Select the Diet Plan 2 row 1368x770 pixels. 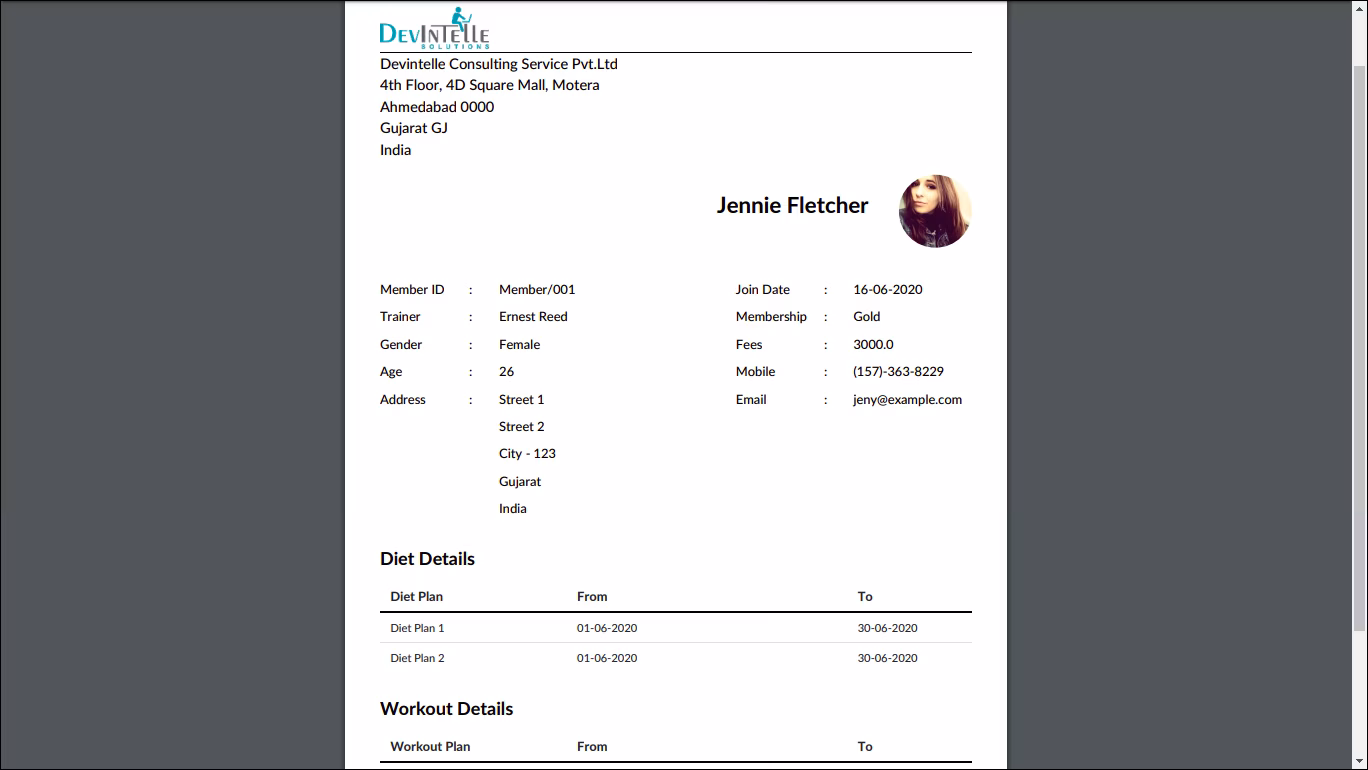click(x=676, y=658)
